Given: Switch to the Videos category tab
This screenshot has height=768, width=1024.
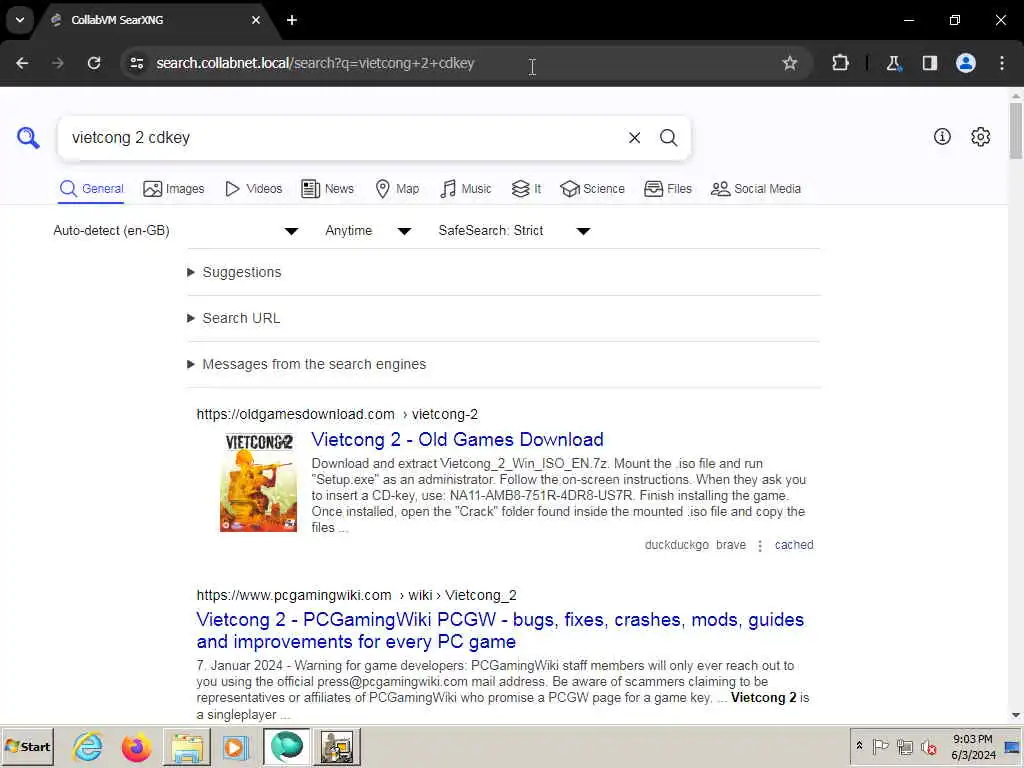Looking at the screenshot, I should pos(253,189).
